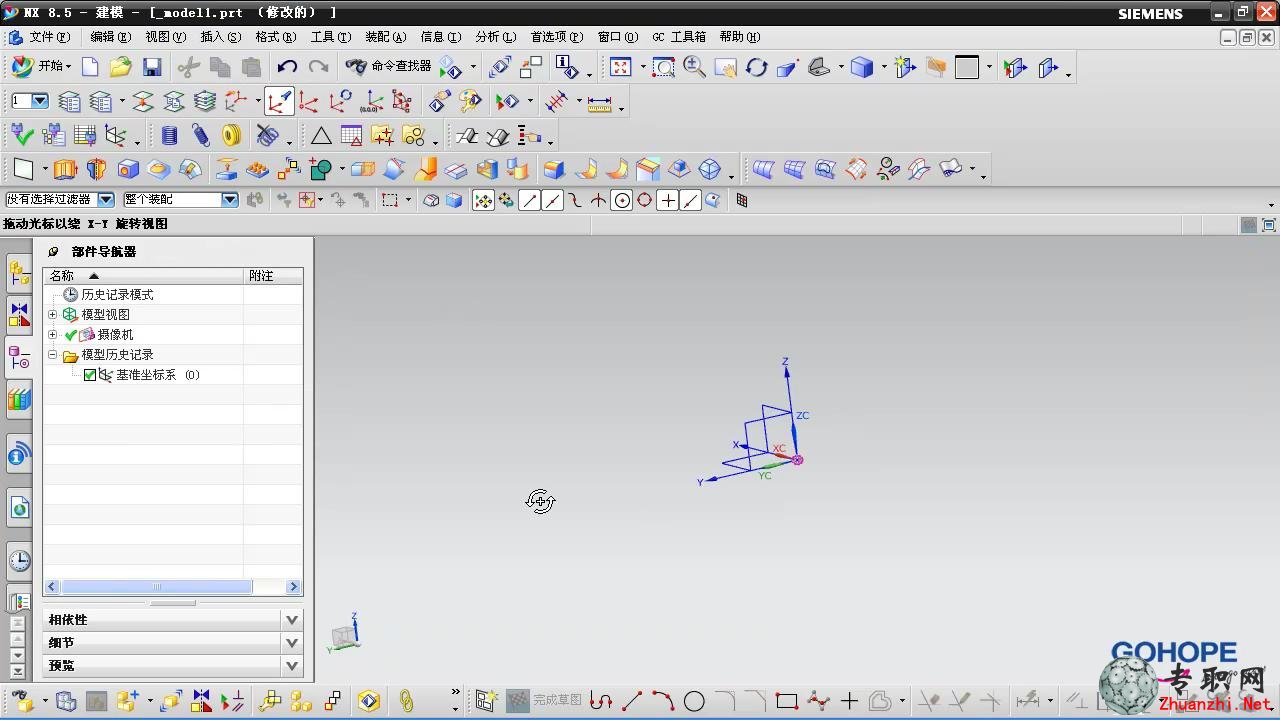Image resolution: width=1280 pixels, height=720 pixels.
Task: Toggle the snap to arc center option
Action: 622,200
